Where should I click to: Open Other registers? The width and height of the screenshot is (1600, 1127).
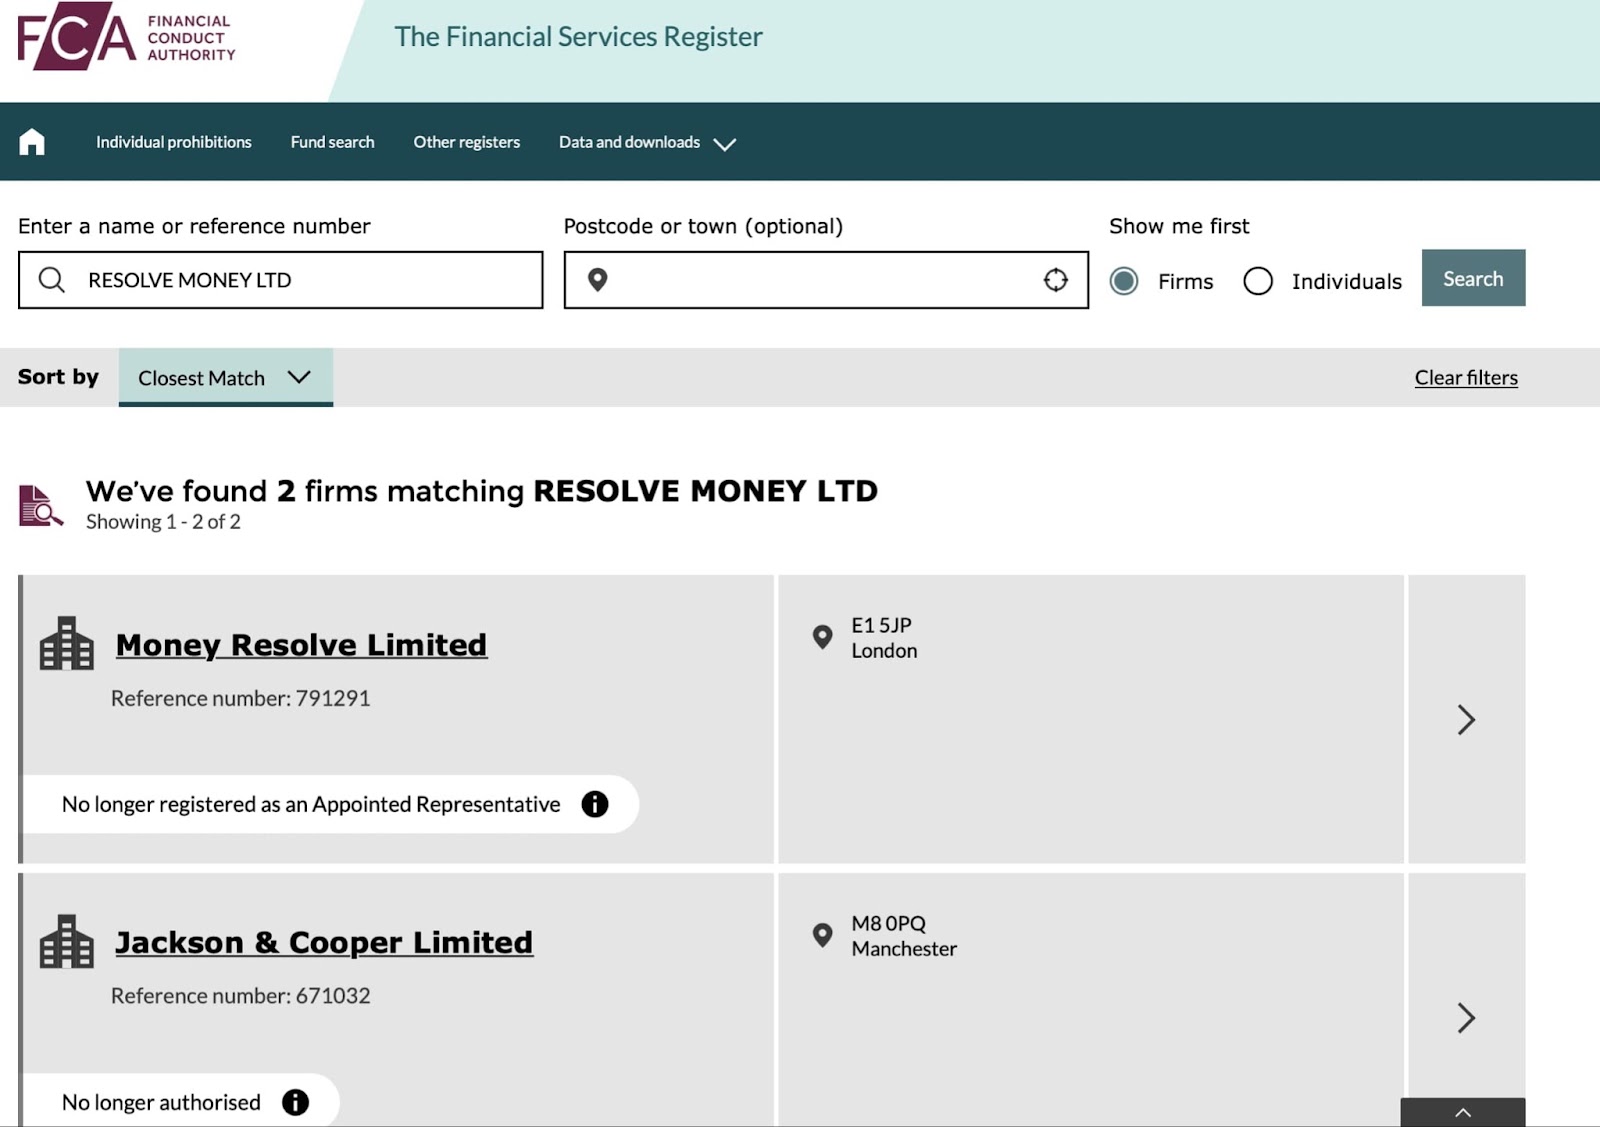tap(467, 142)
